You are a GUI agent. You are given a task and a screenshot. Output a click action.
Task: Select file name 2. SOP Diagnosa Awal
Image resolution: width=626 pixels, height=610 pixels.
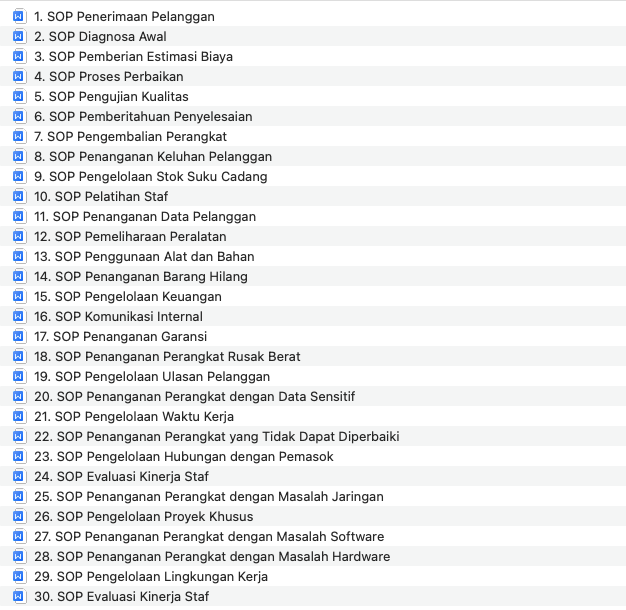(x=100, y=36)
